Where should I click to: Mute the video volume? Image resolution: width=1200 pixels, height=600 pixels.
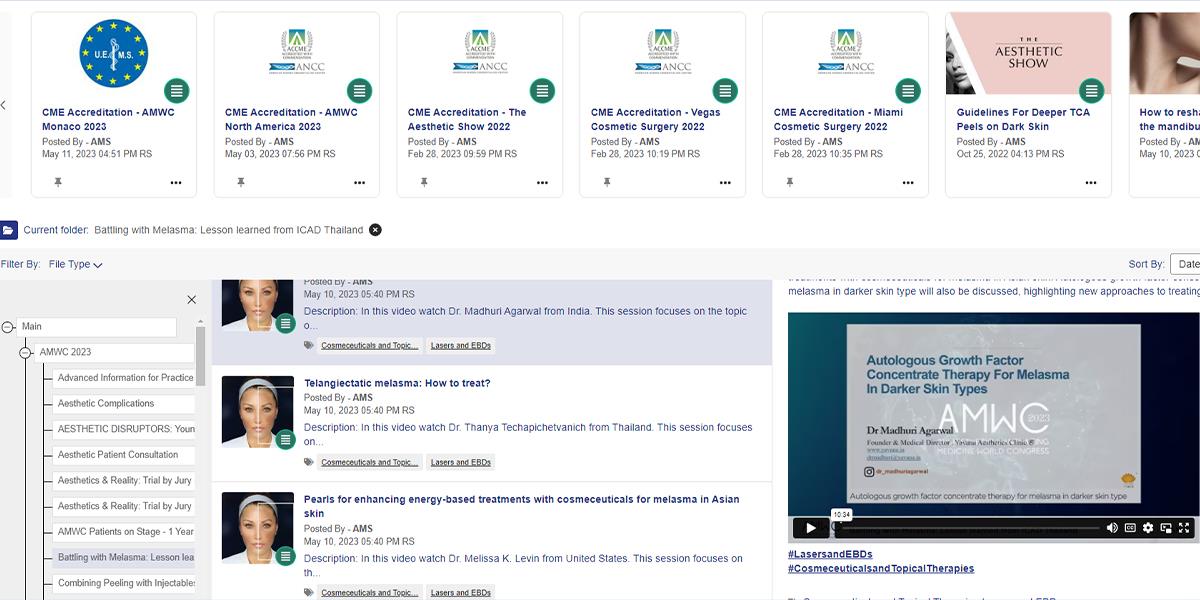[1112, 527]
